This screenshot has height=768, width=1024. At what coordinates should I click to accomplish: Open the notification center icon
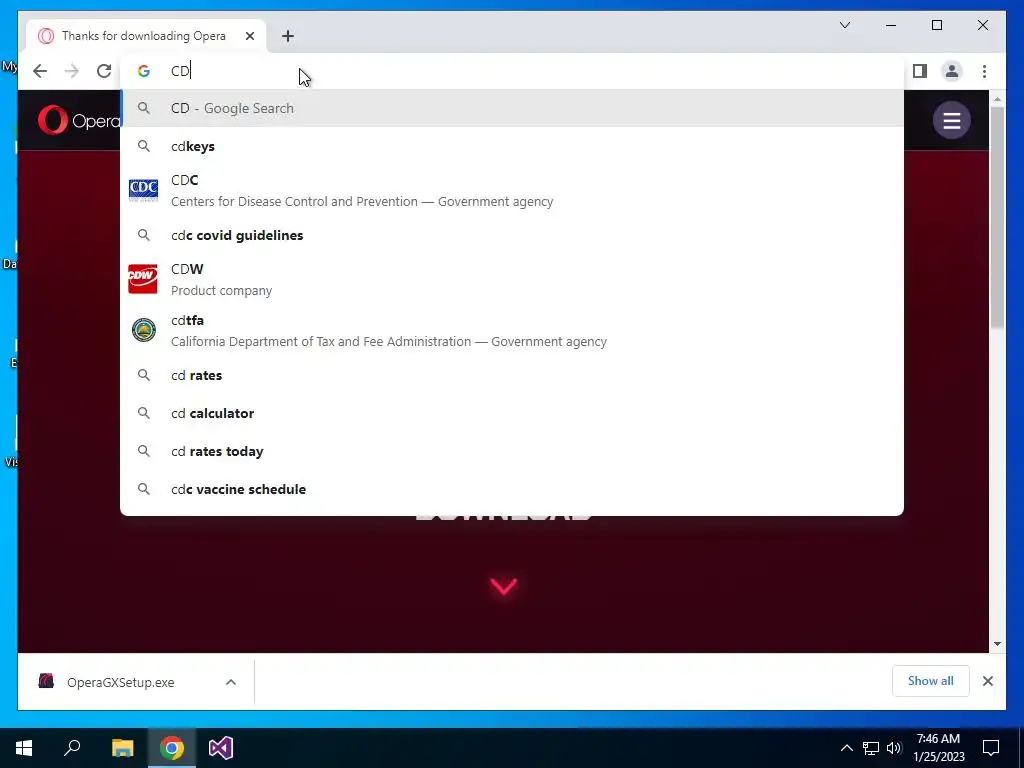(991, 748)
